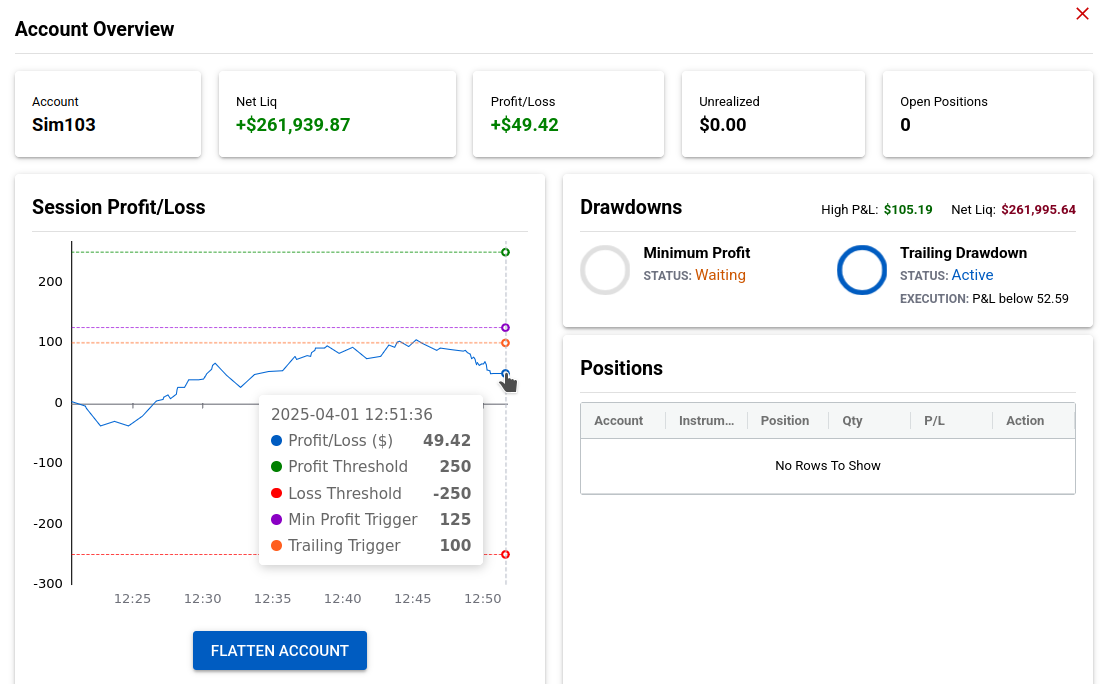This screenshot has height=684, width=1102.
Task: Click the red Loss Threshold marker
Action: 505,554
